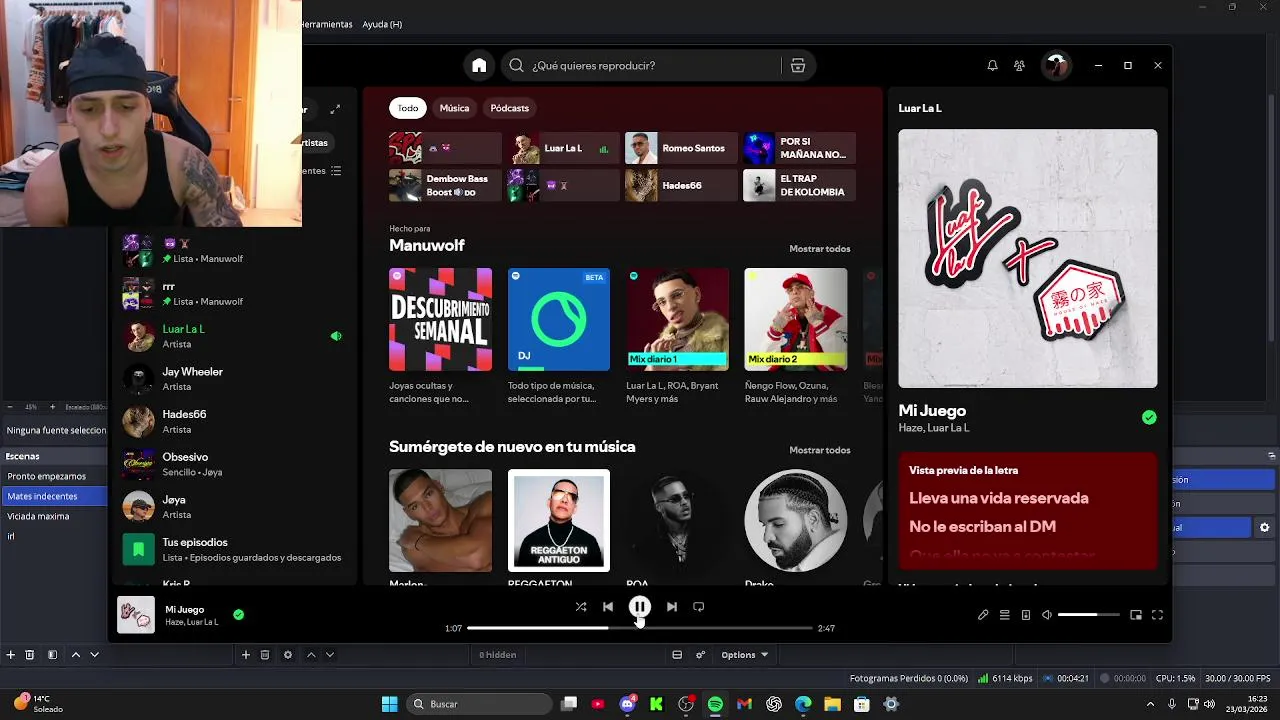
Task: Seek within the song progress bar
Action: (x=640, y=628)
